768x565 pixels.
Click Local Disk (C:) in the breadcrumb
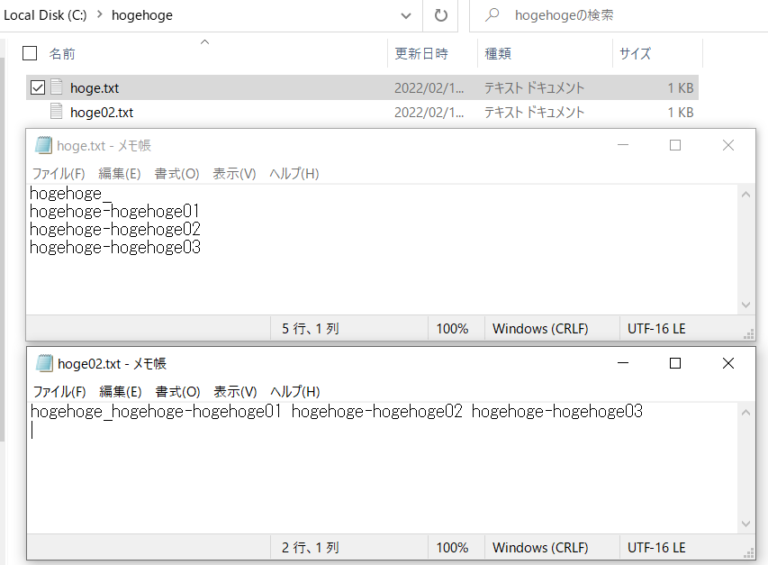tap(45, 15)
